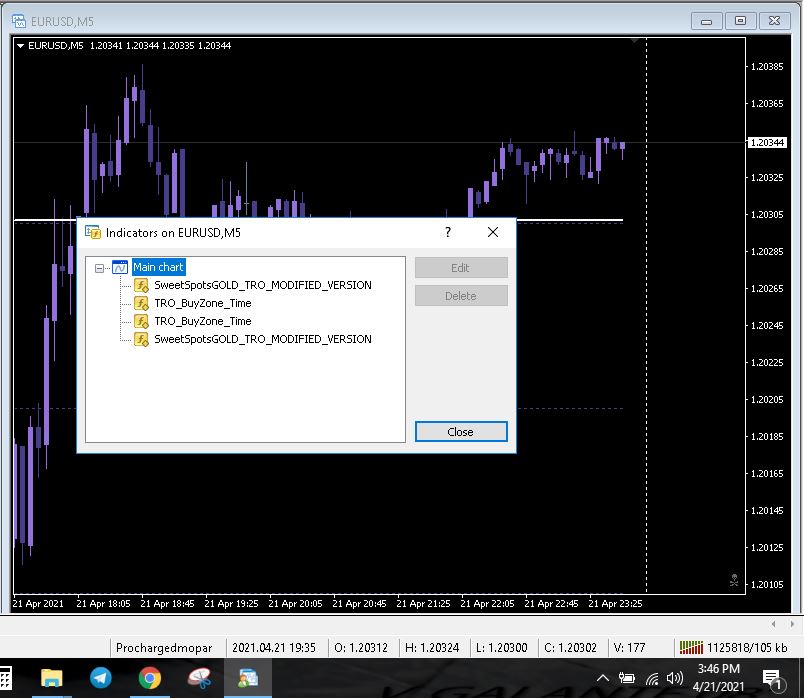Open the EURUSD,M5 chart triangle dropdown
Image resolution: width=804 pixels, height=698 pixels.
pyautogui.click(x=21, y=45)
